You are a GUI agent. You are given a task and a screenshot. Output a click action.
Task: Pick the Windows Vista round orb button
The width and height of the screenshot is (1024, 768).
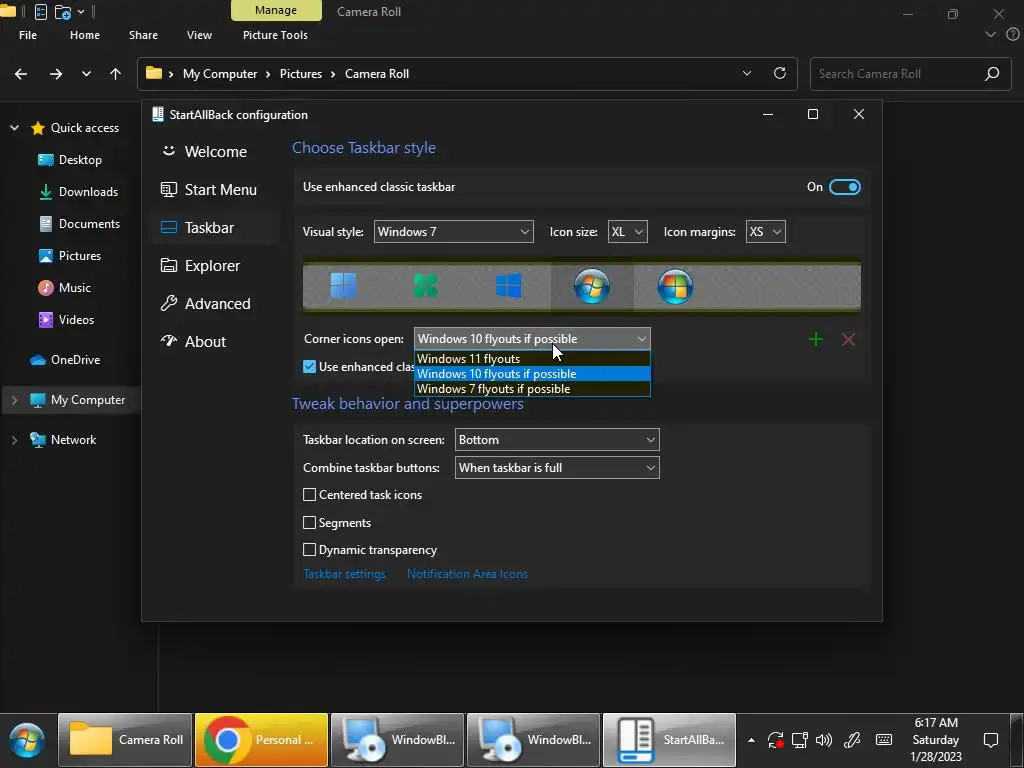tap(675, 286)
